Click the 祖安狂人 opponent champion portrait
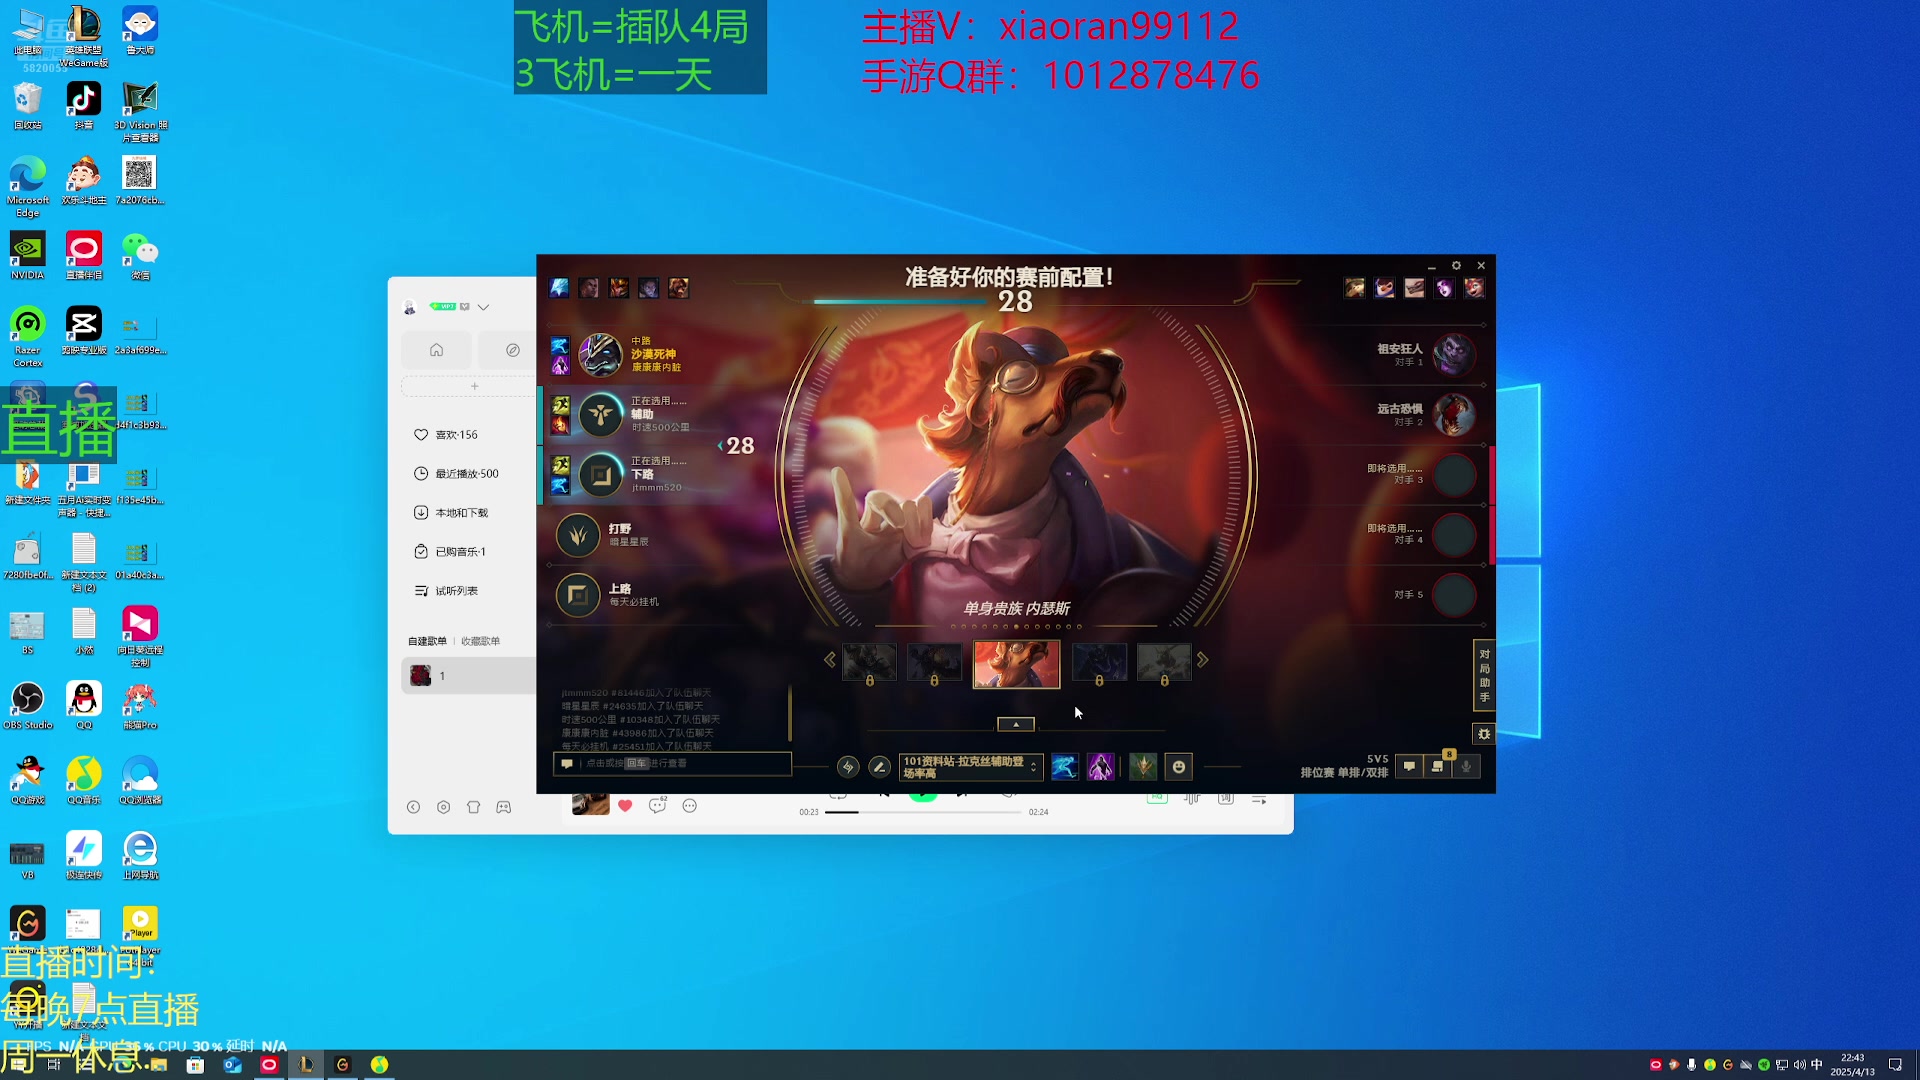Screen dimensions: 1920x1080 point(1453,354)
